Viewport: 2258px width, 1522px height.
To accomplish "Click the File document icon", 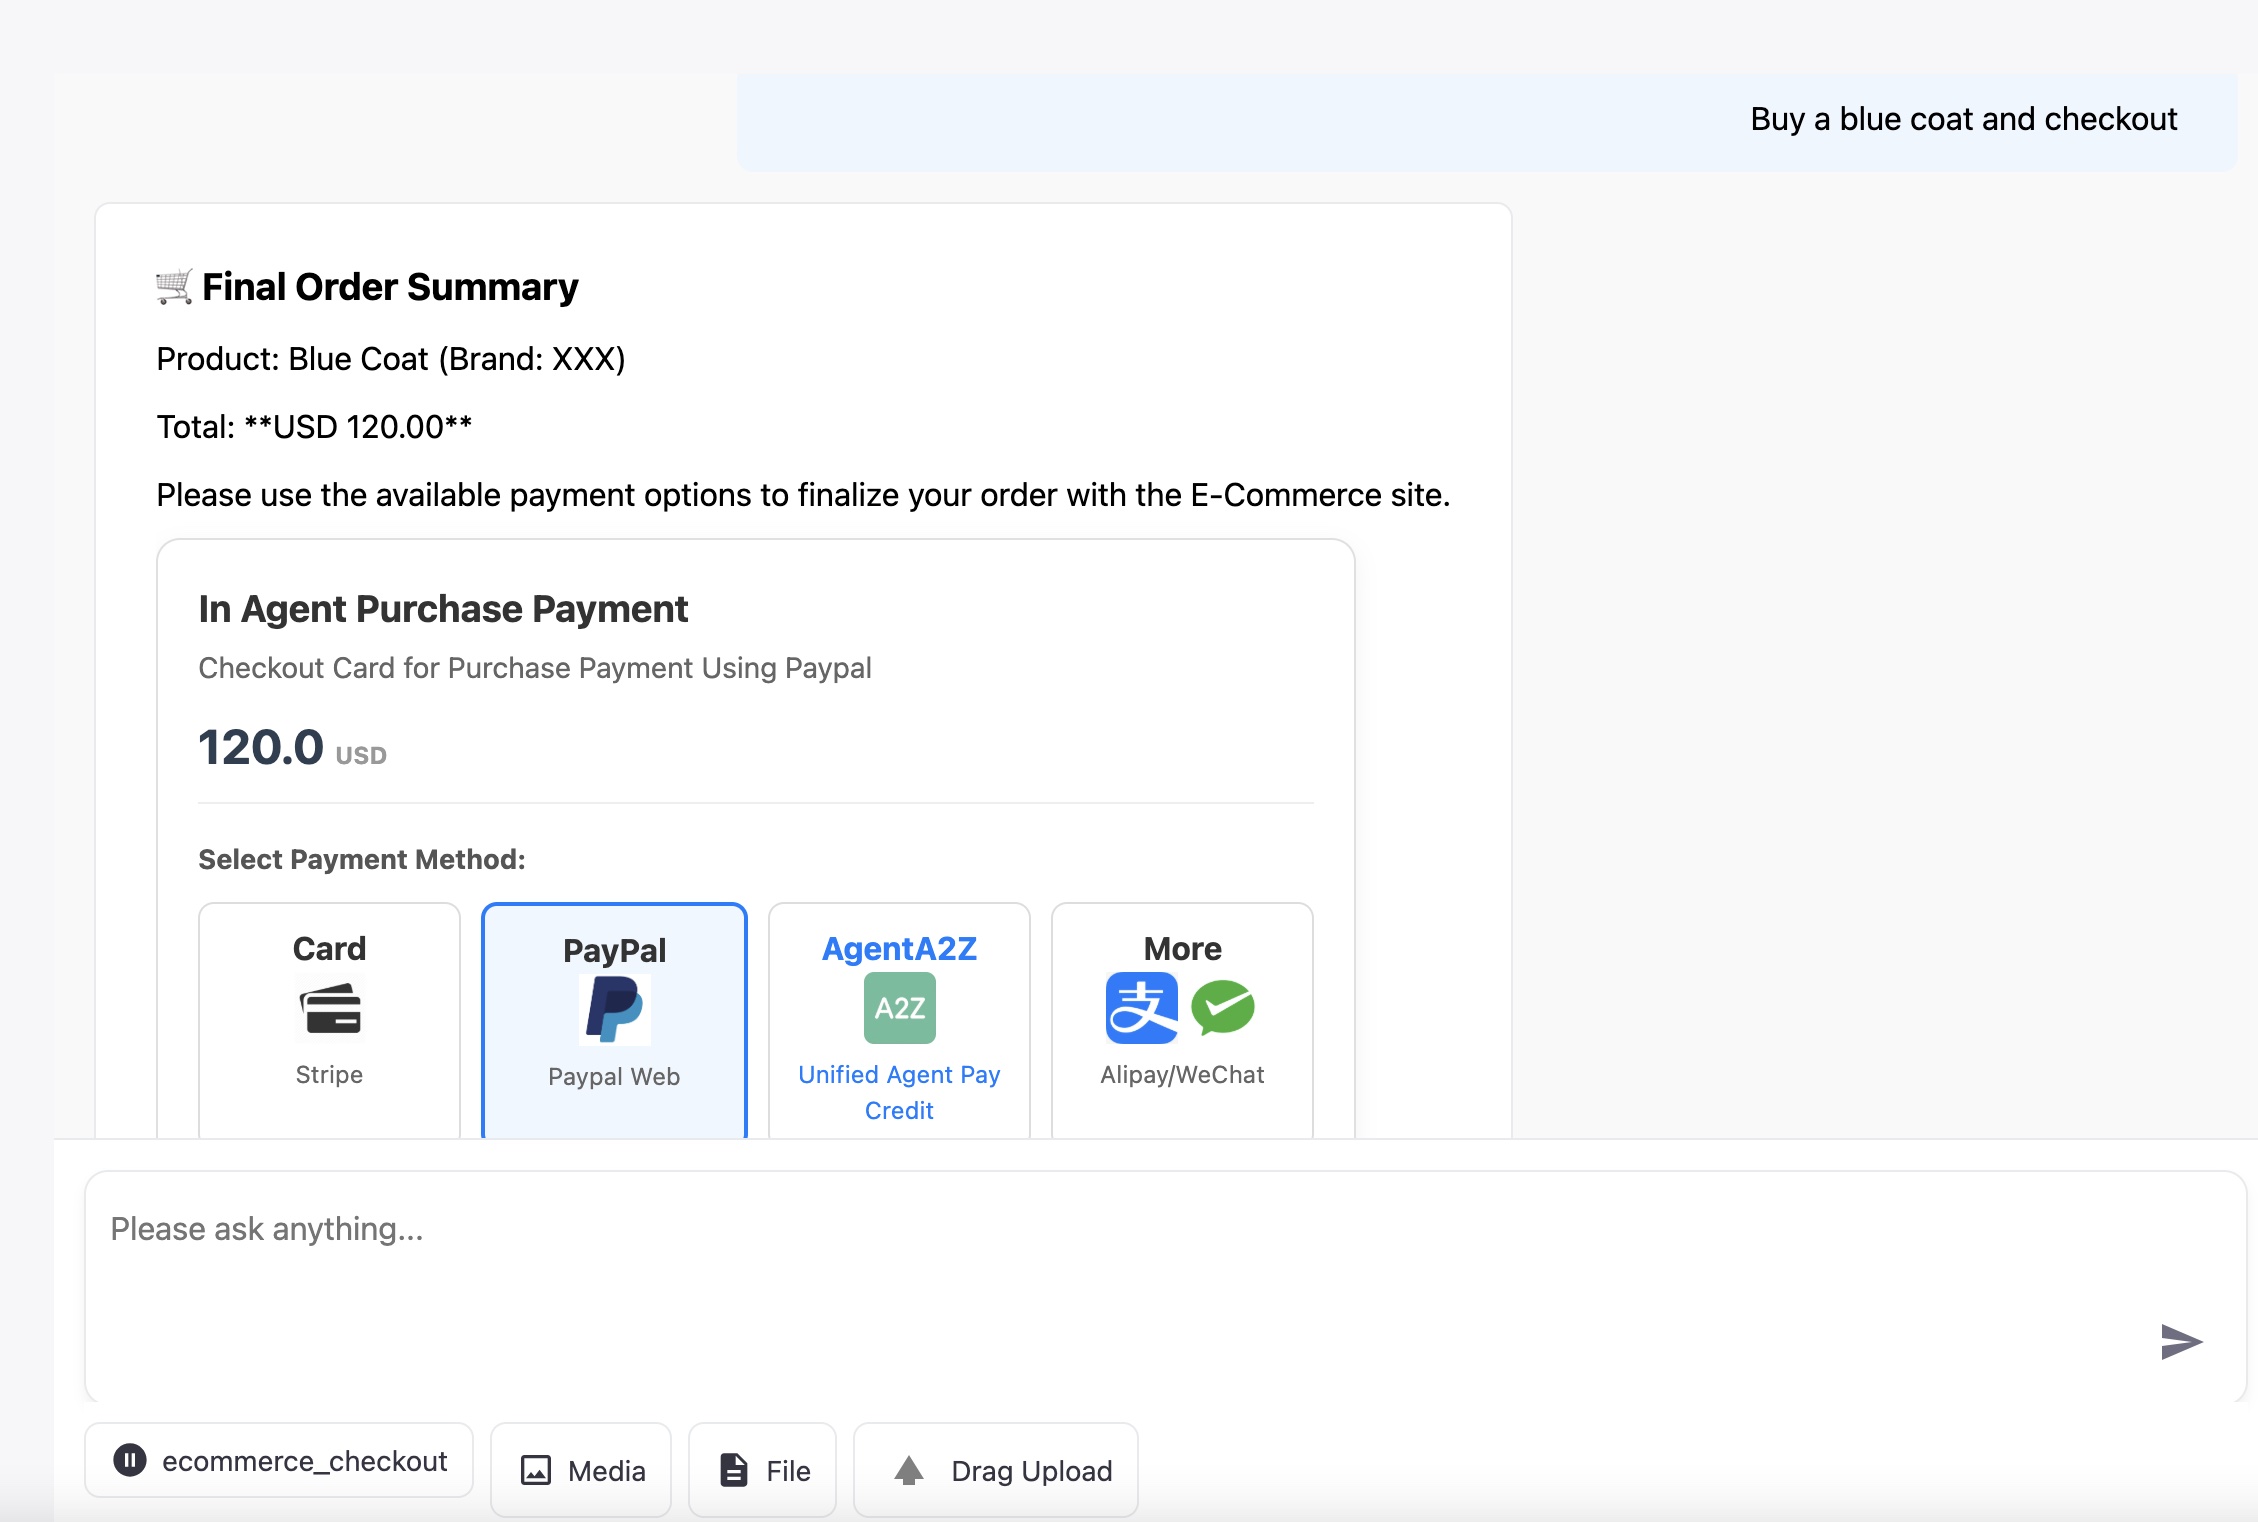I will [733, 1470].
